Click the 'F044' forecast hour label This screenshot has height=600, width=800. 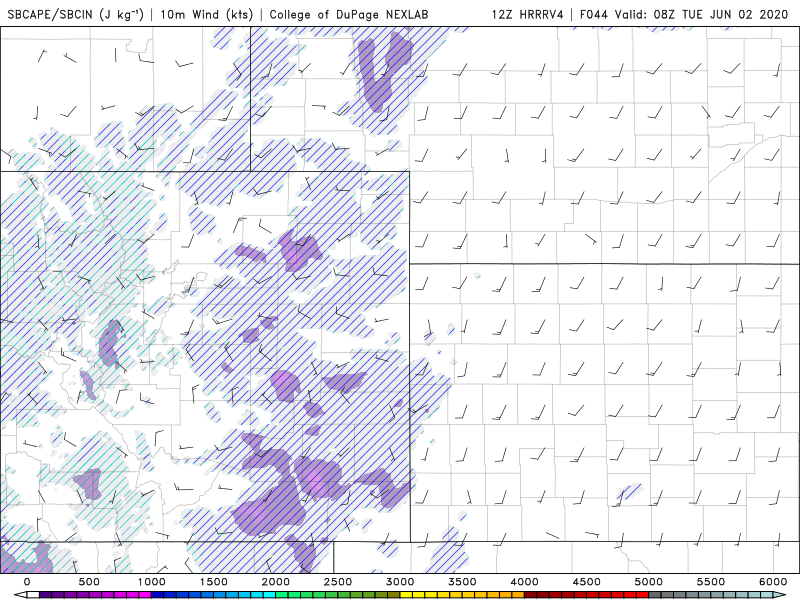pyautogui.click(x=593, y=14)
